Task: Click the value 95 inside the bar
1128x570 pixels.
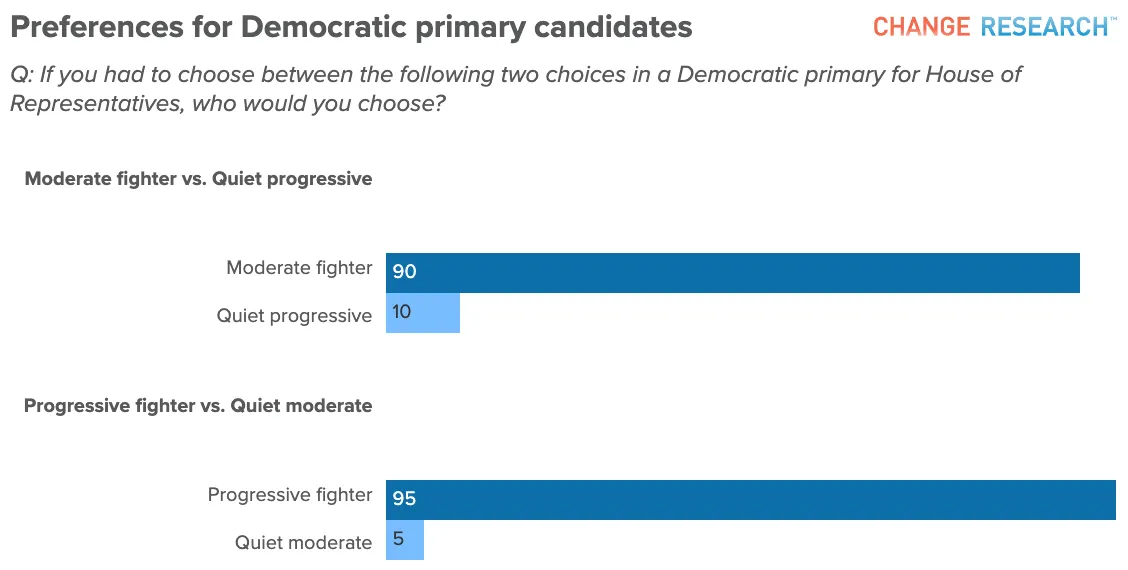Action: coord(404,499)
